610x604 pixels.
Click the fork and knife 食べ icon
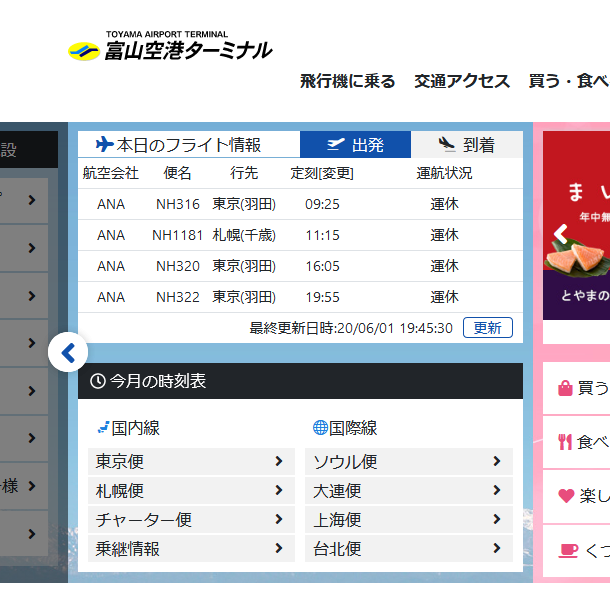coord(565,442)
